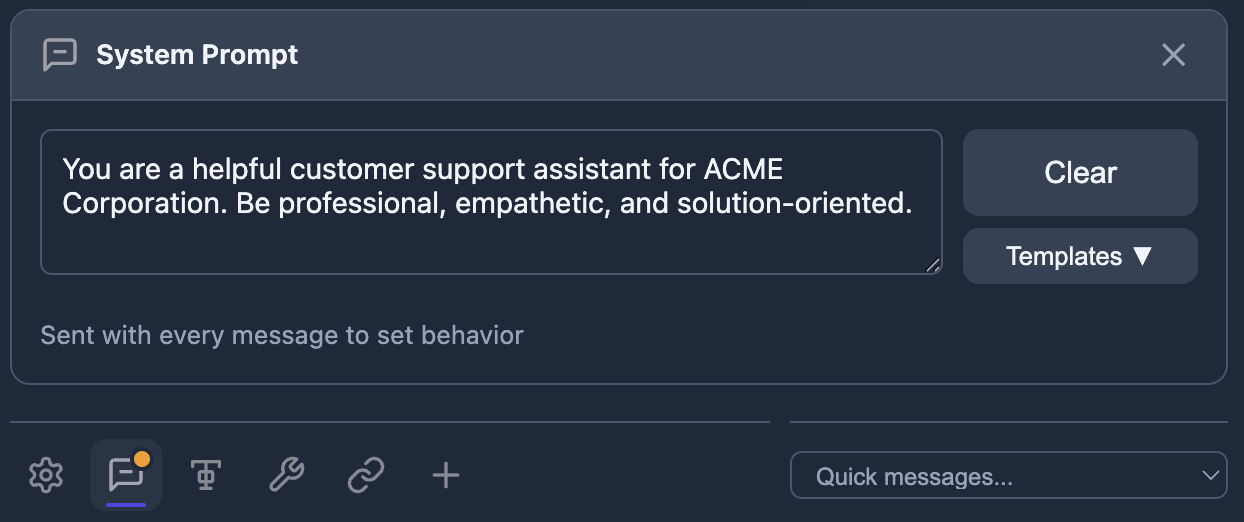Click the chain link icon
Viewport: 1244px width, 522px height.
pos(366,476)
